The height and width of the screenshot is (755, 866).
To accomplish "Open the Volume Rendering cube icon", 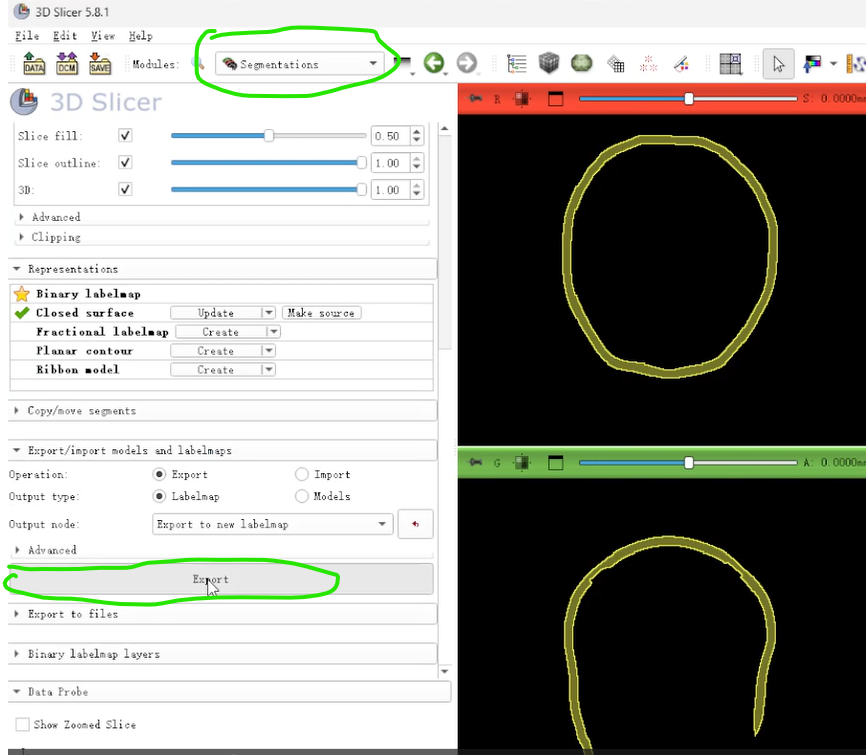I will [x=549, y=63].
